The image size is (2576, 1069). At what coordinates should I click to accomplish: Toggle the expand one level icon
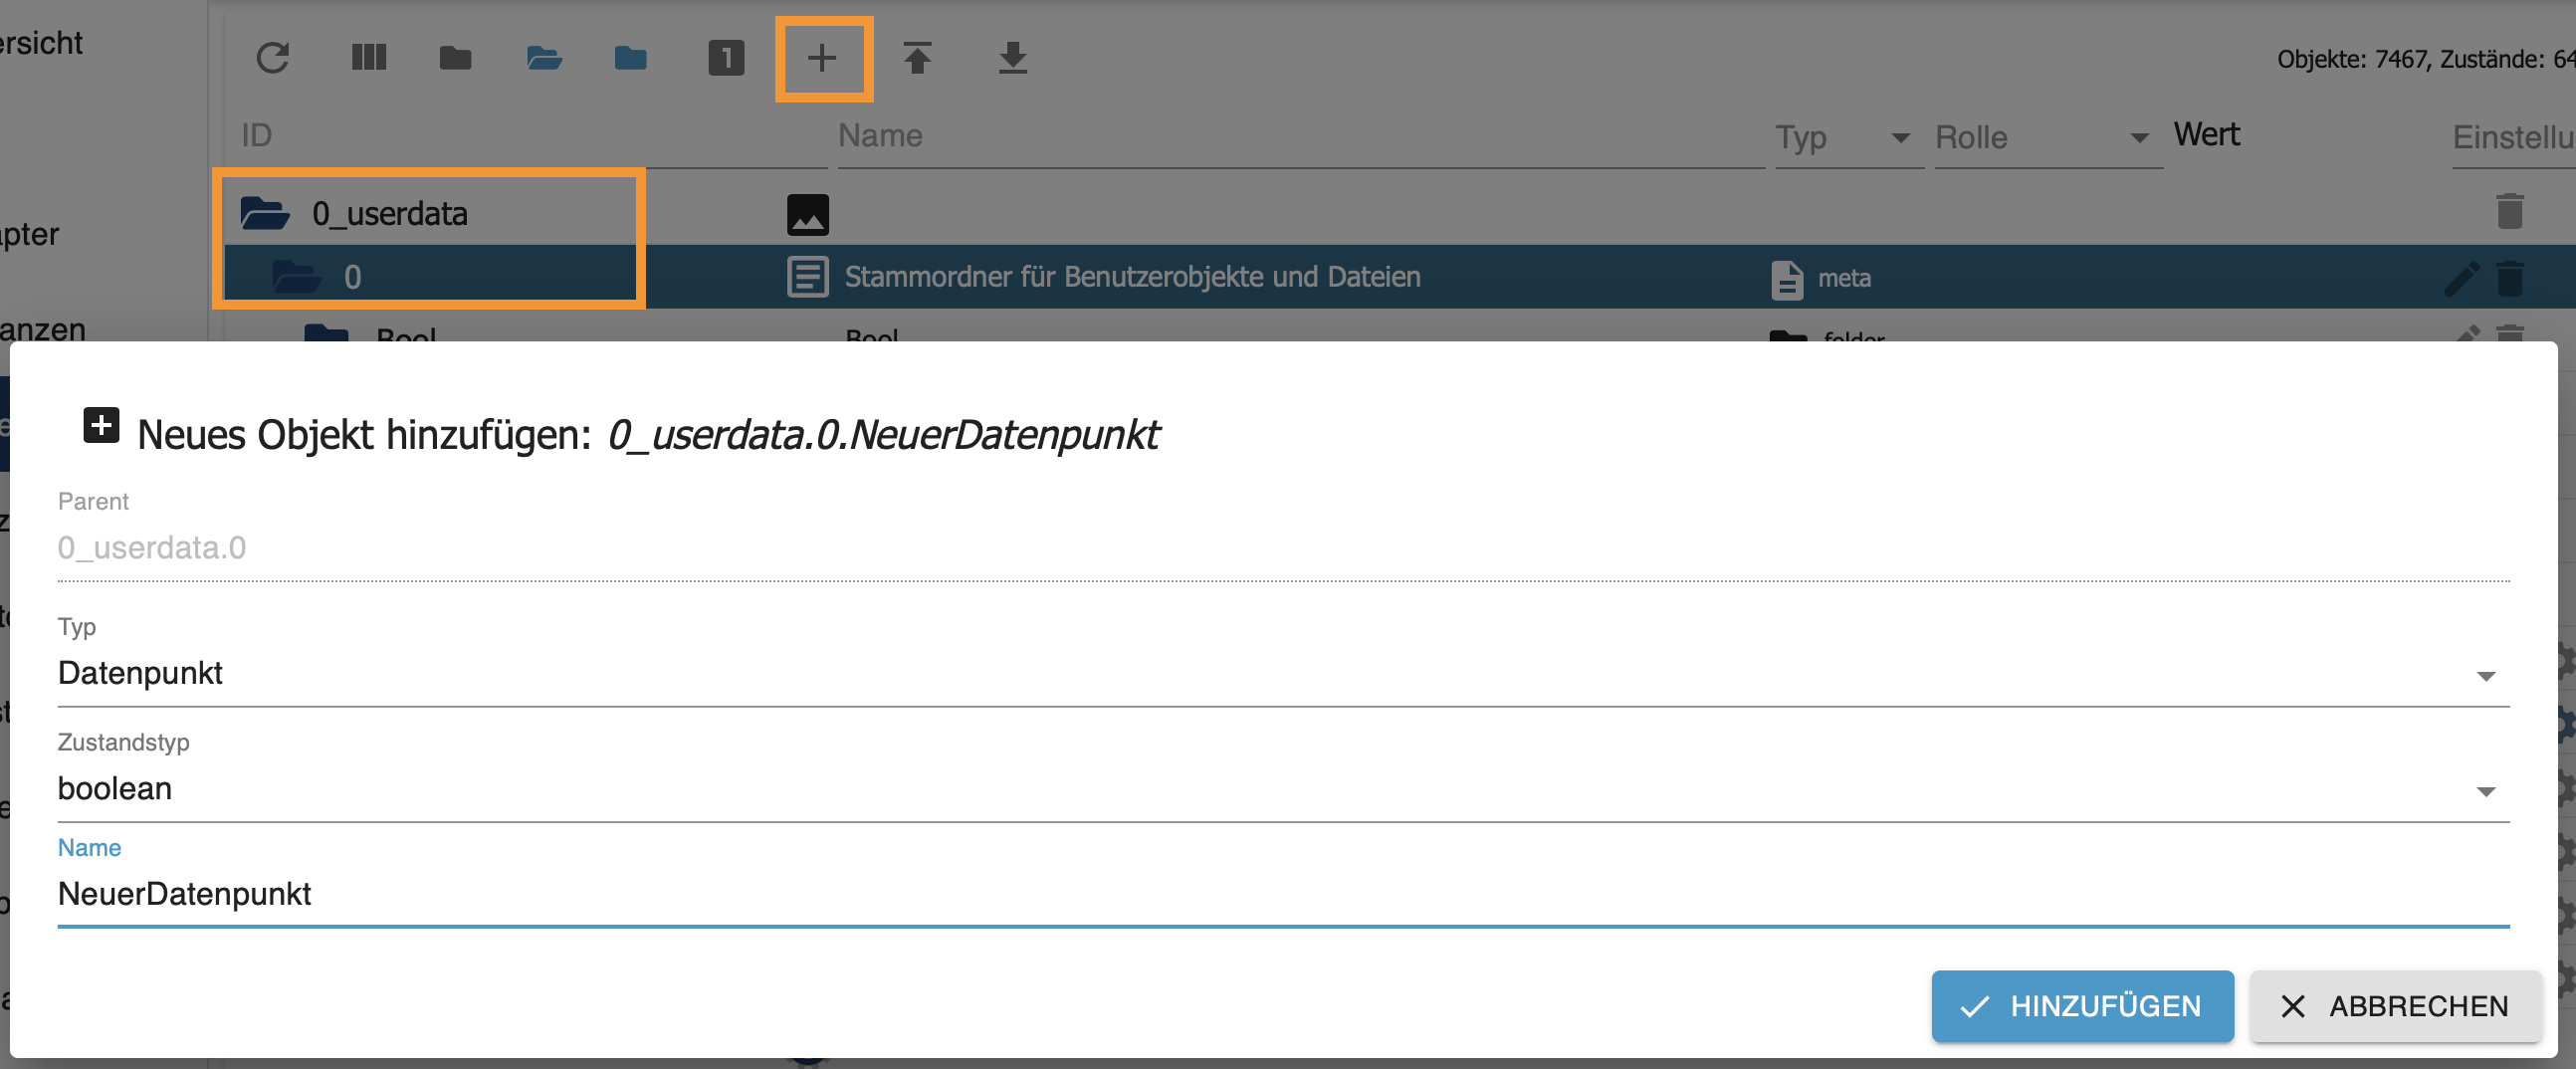click(726, 58)
